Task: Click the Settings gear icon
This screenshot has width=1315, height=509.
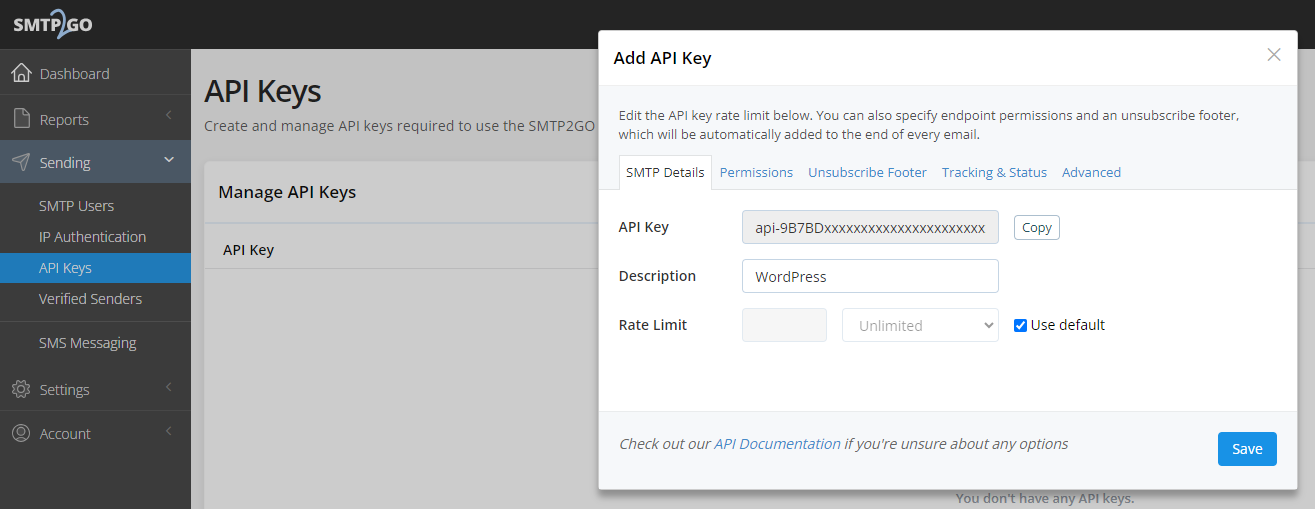Action: [x=21, y=389]
